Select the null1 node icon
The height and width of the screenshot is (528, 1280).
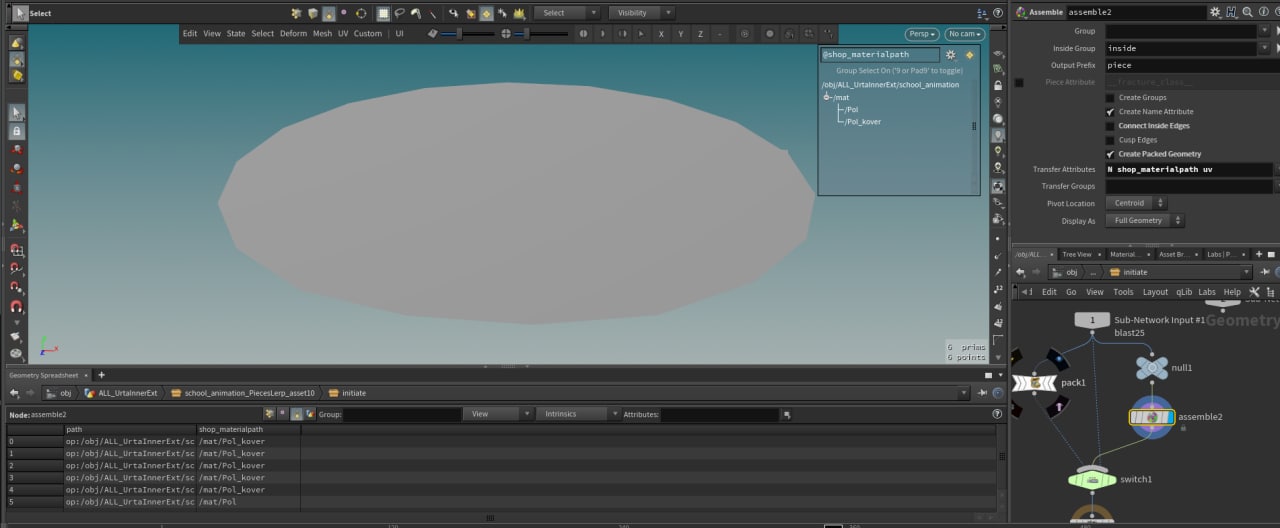tap(1152, 368)
